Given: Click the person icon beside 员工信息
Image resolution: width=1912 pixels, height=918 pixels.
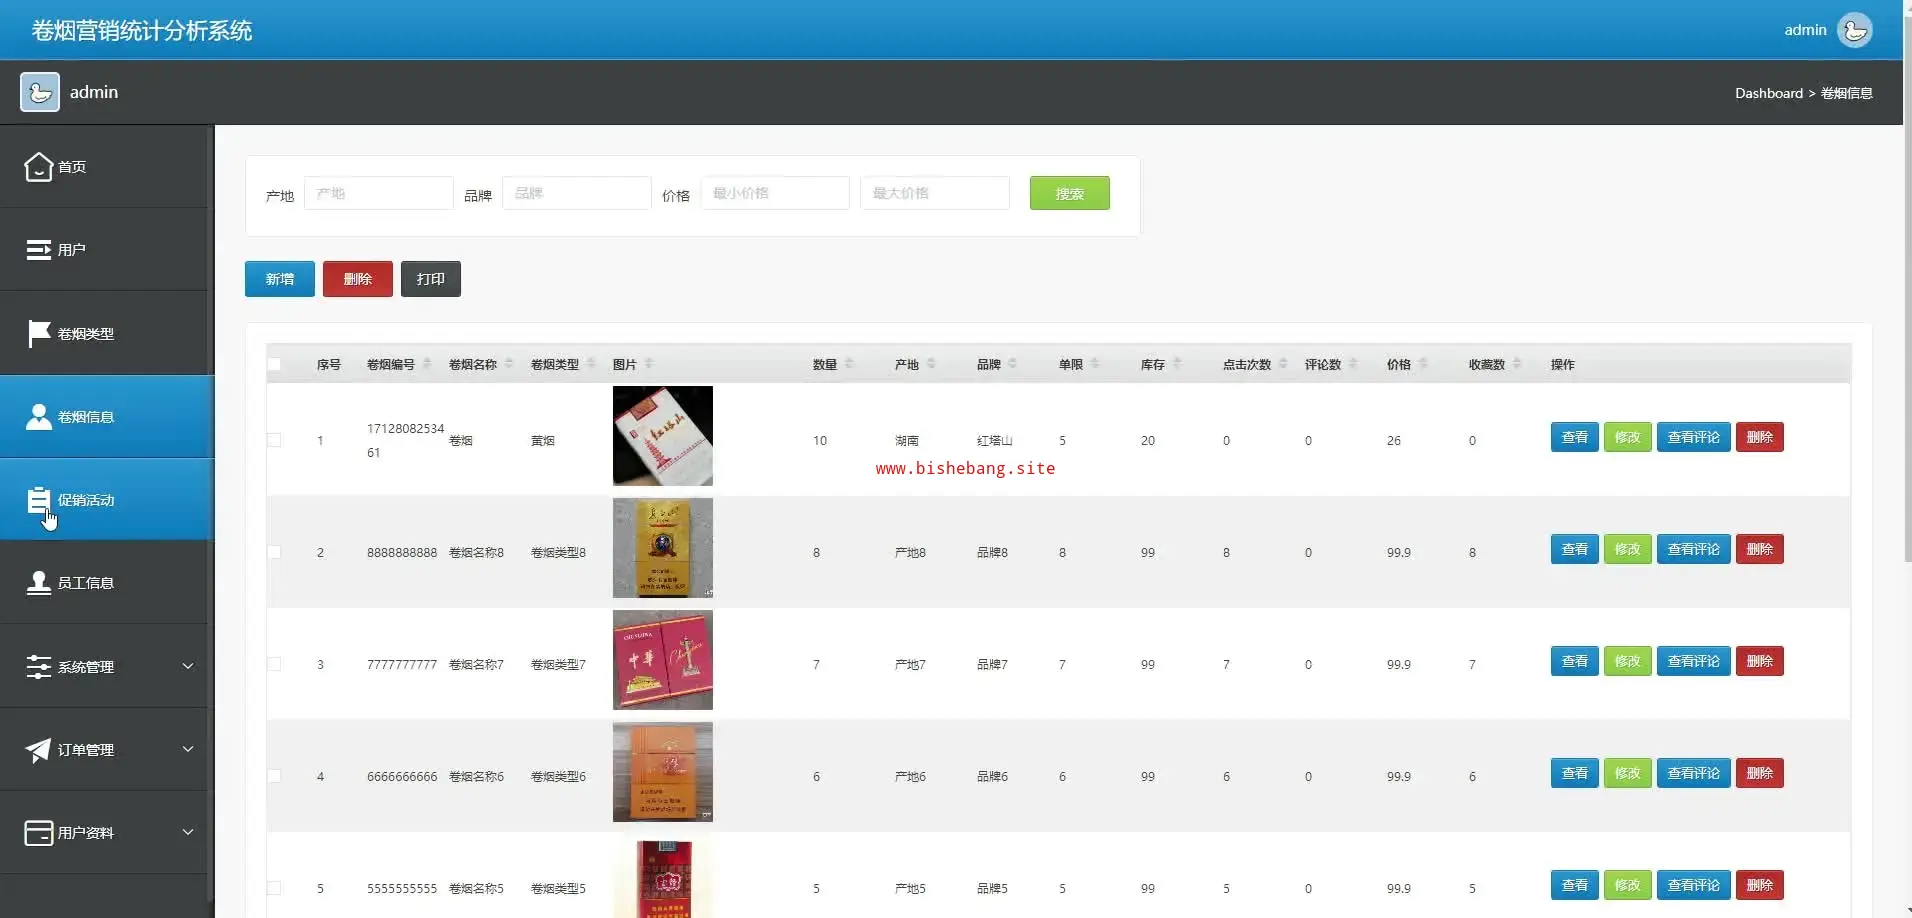Looking at the screenshot, I should [x=38, y=582].
